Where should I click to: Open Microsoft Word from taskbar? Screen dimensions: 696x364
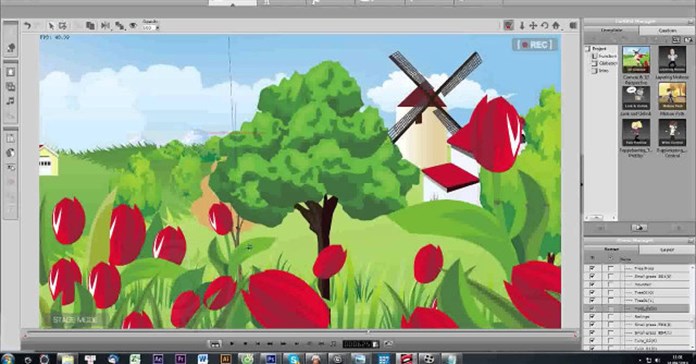pos(203,359)
